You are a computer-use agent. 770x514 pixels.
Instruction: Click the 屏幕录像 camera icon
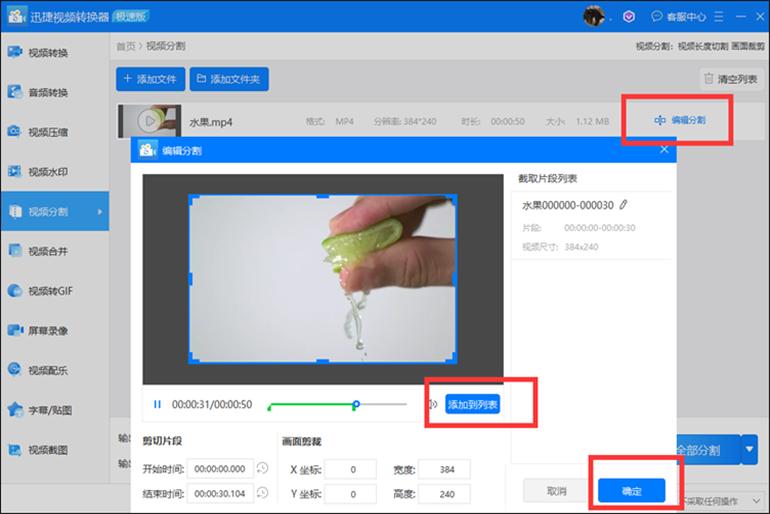15,330
